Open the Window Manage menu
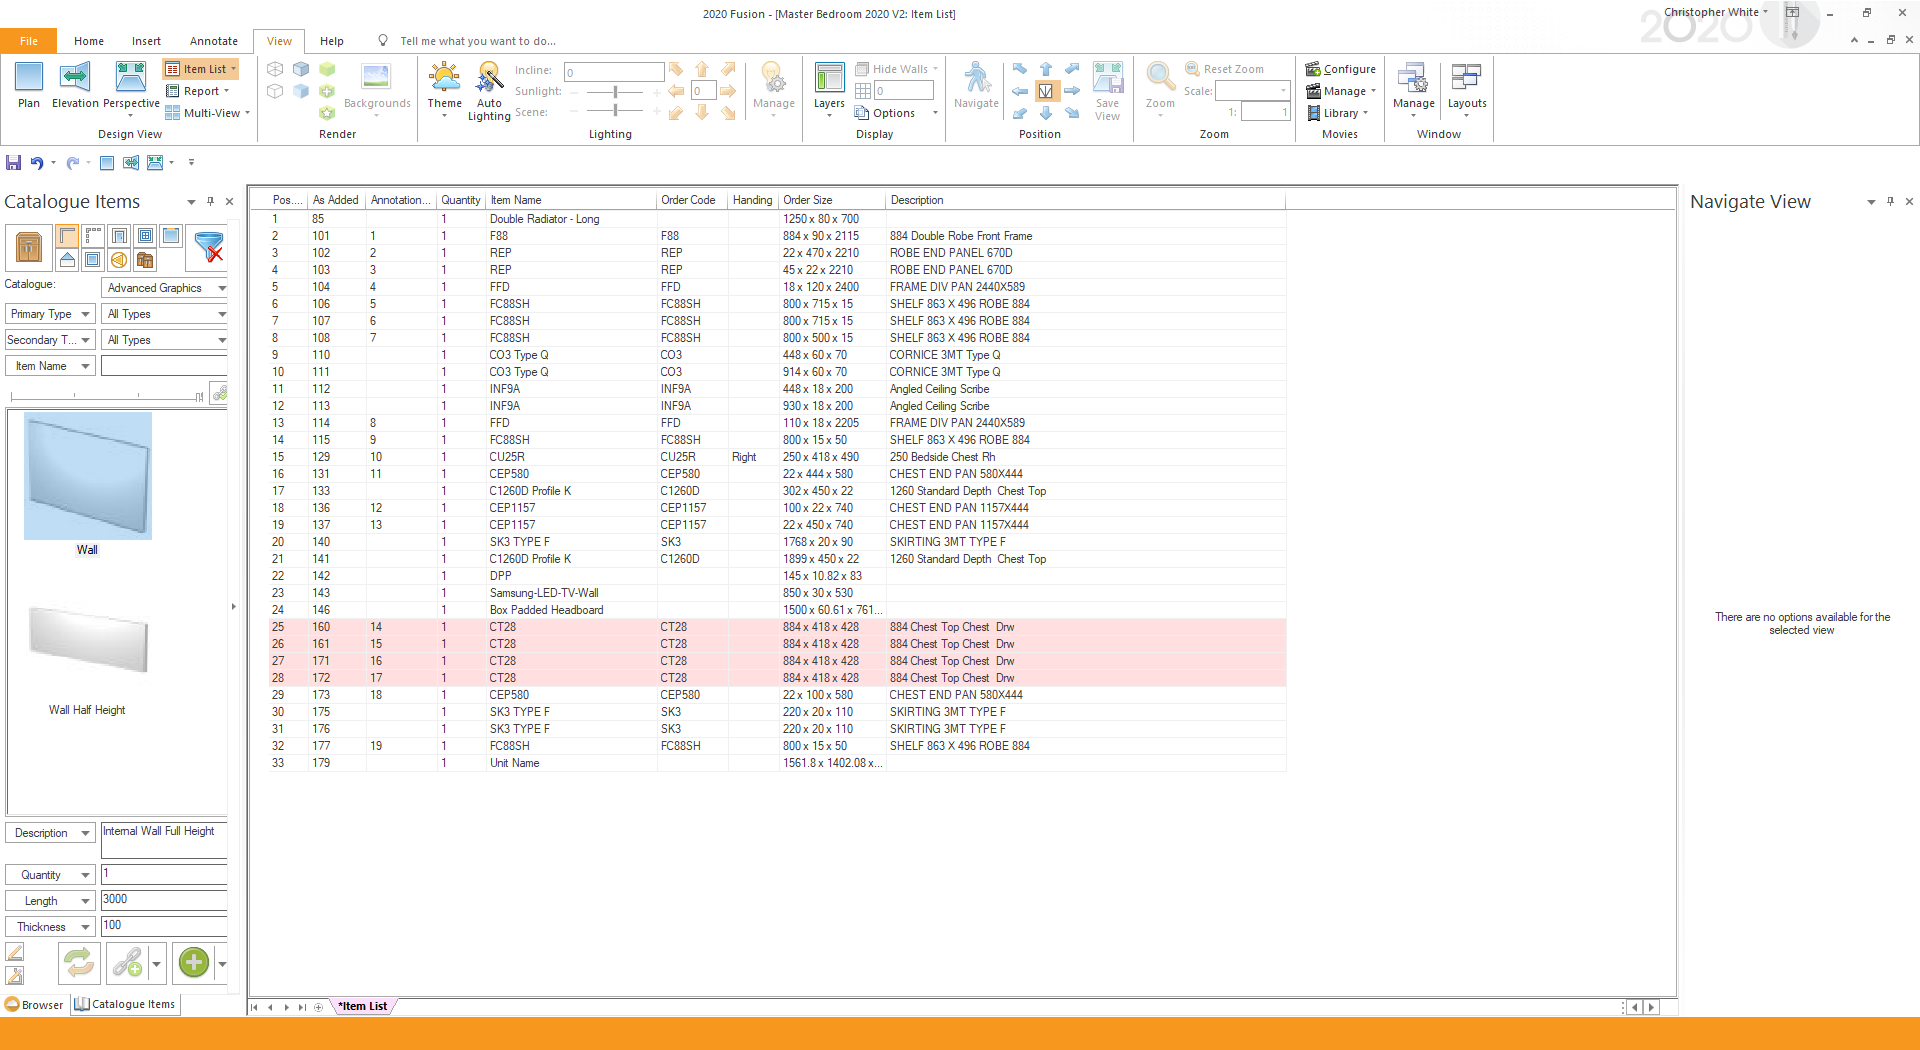1920x1050 pixels. click(1413, 88)
